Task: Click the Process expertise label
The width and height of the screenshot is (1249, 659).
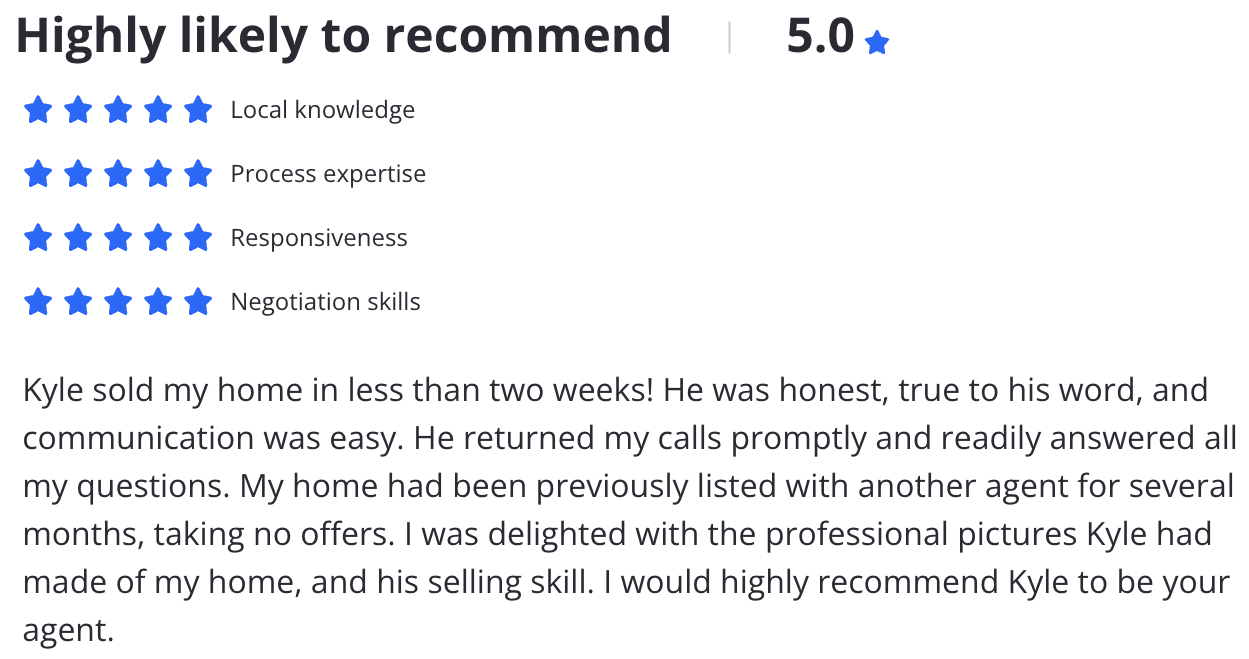Action: tap(328, 174)
